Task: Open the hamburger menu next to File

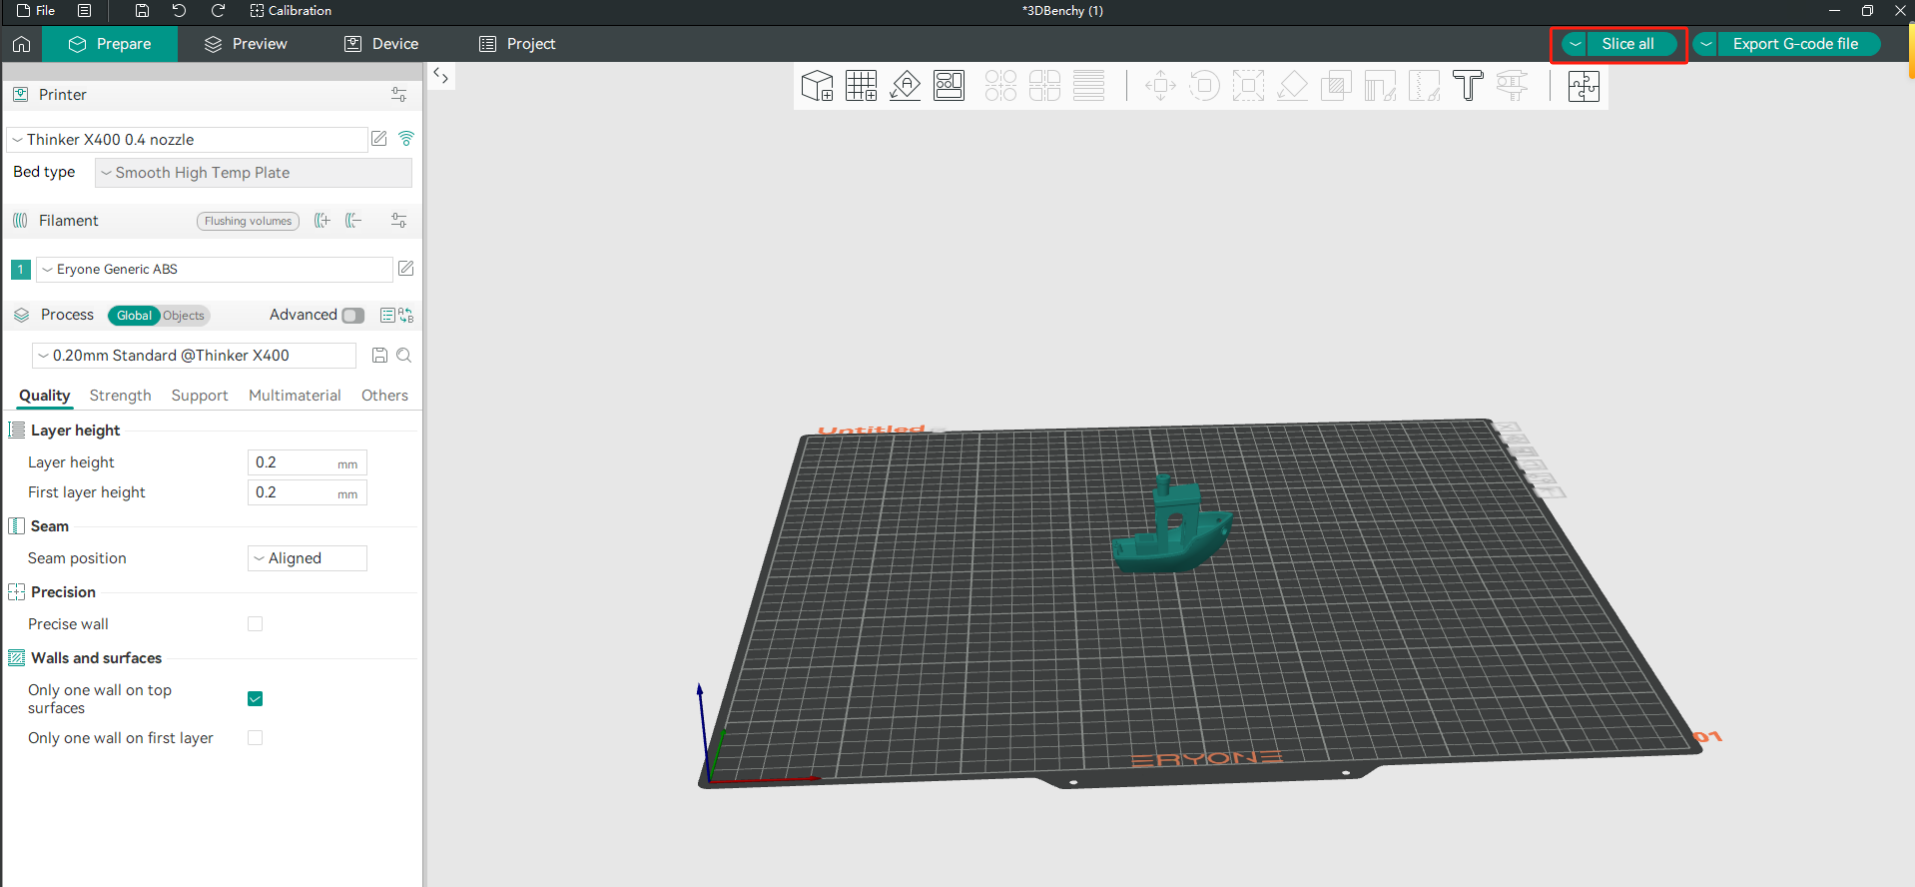Action: [x=84, y=11]
